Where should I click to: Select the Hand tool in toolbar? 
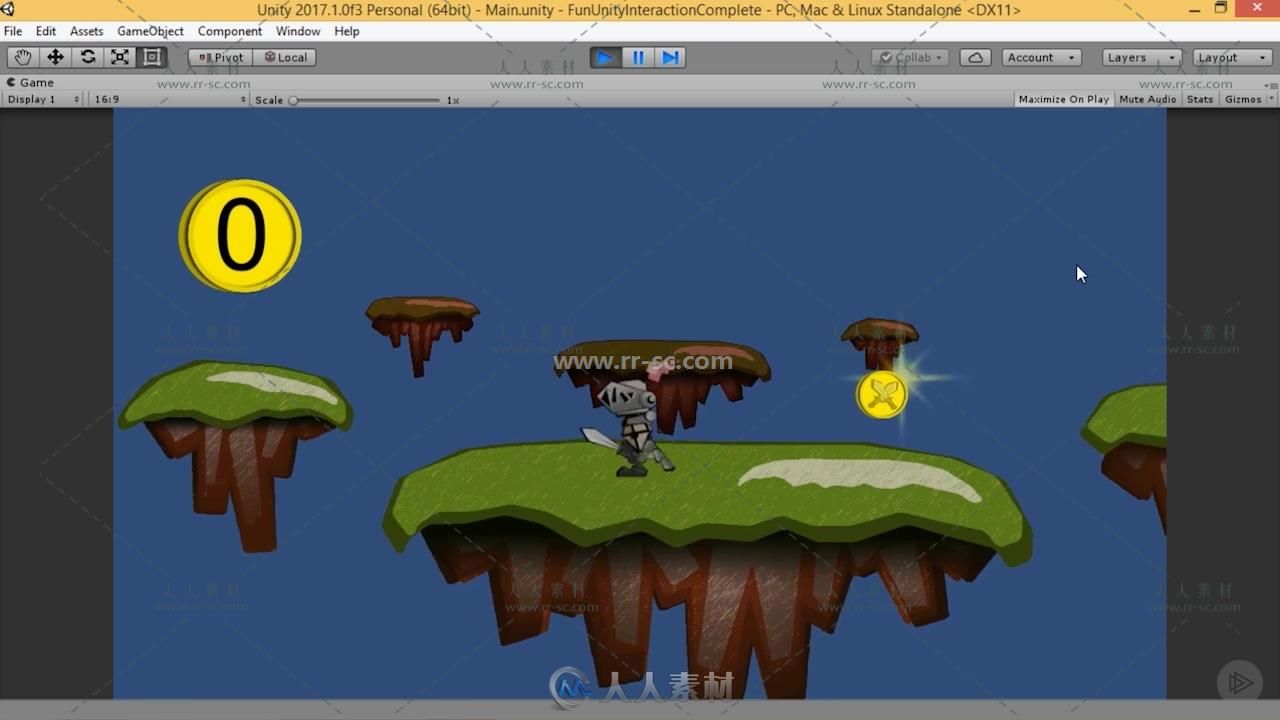click(x=23, y=57)
